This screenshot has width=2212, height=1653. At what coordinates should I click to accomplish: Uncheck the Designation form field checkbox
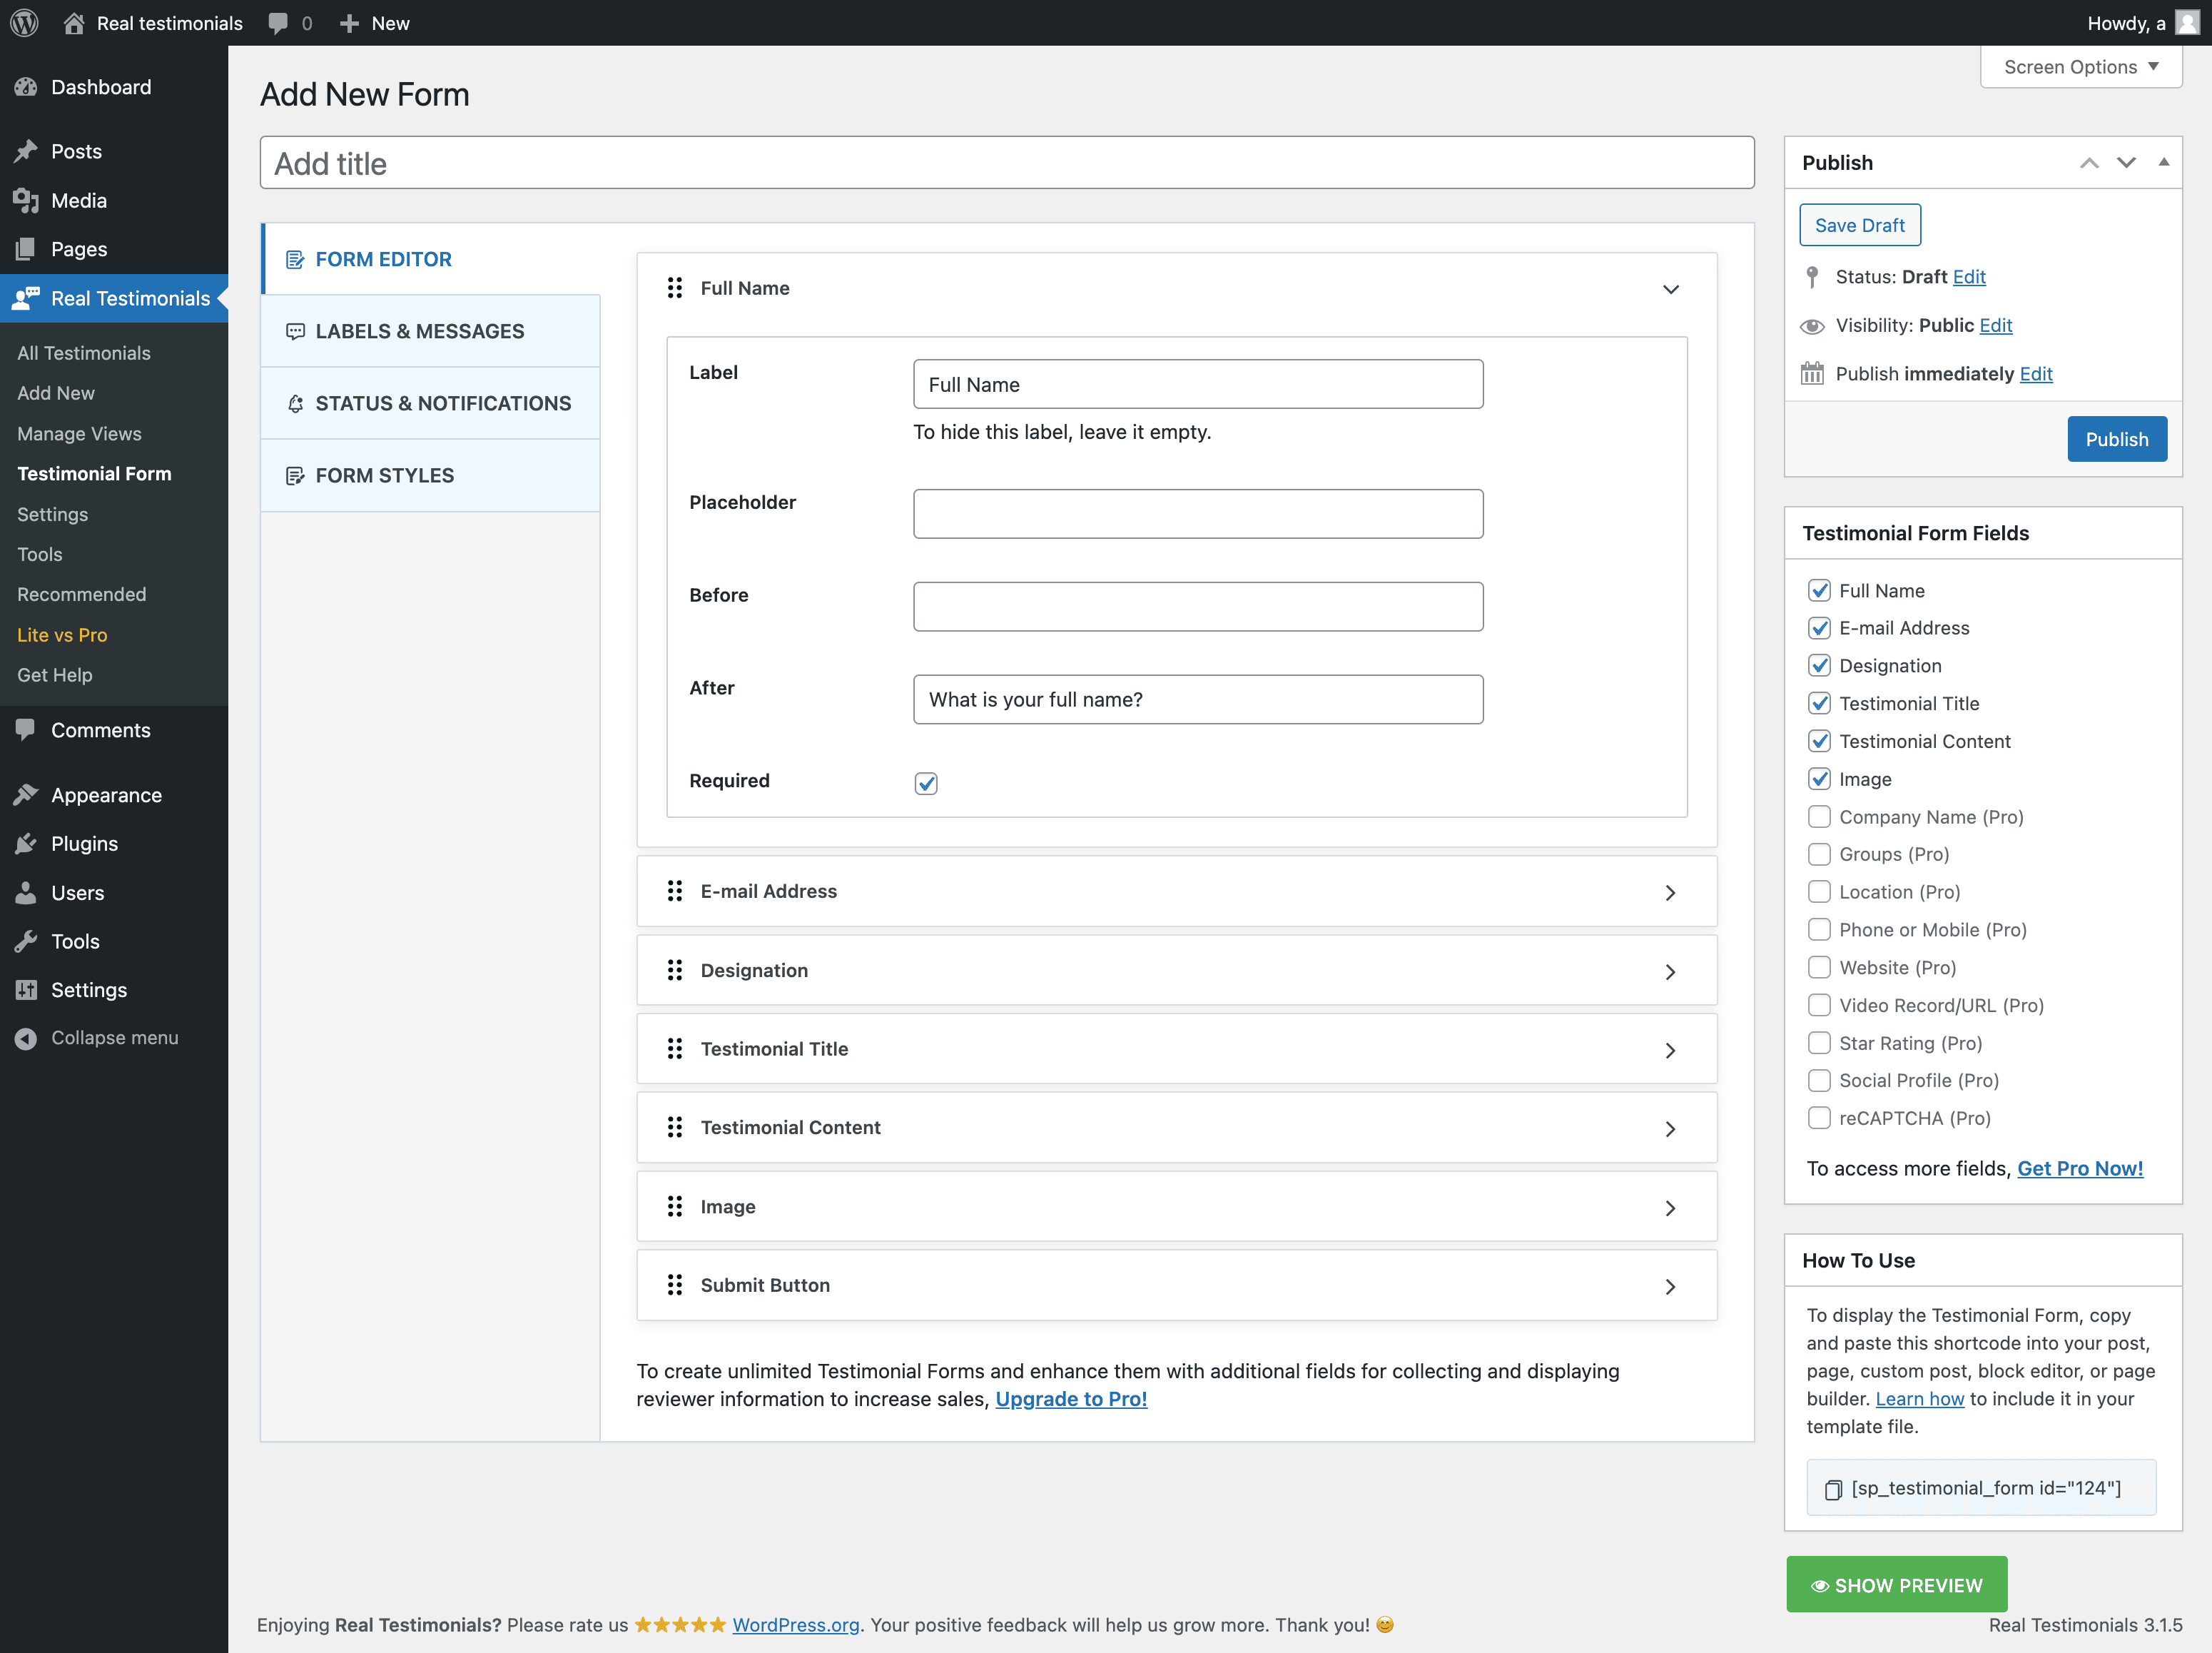(x=1819, y=666)
